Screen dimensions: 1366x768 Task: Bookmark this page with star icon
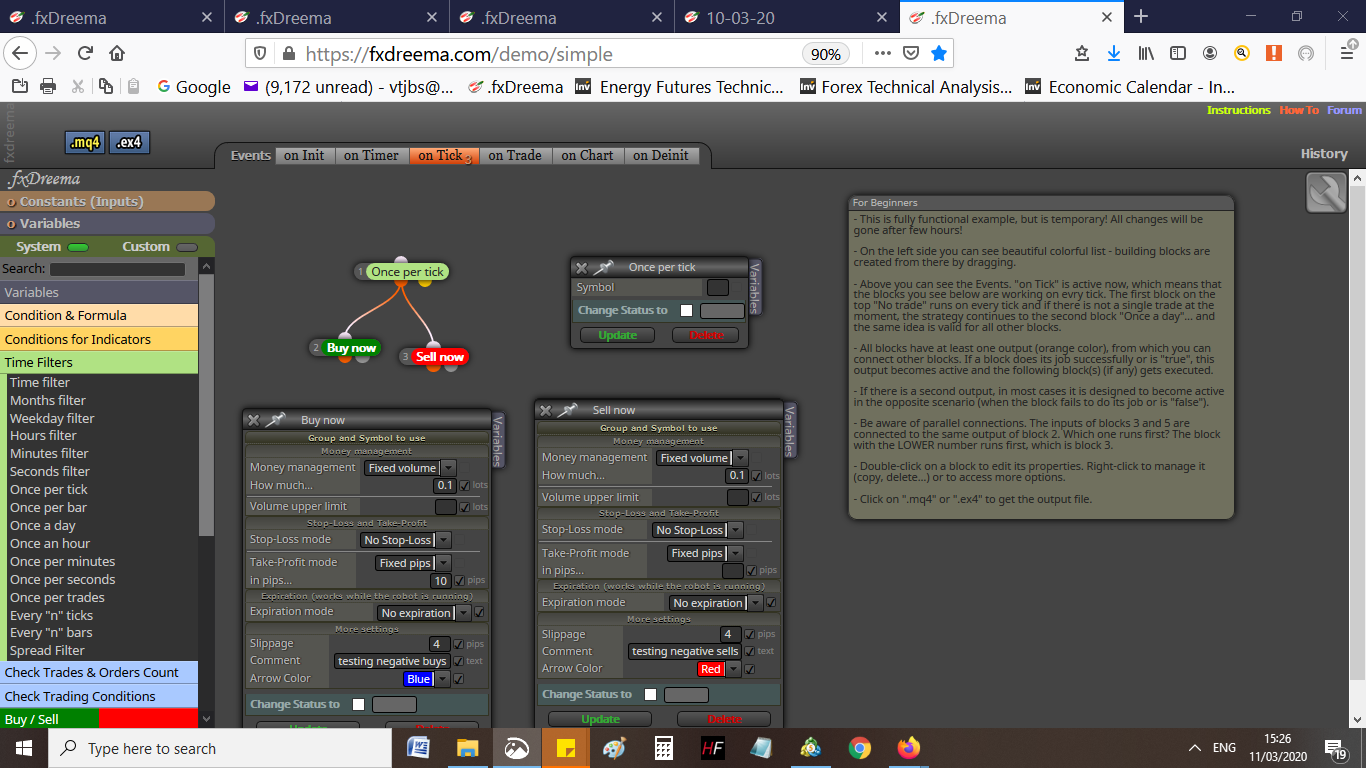tap(939, 54)
